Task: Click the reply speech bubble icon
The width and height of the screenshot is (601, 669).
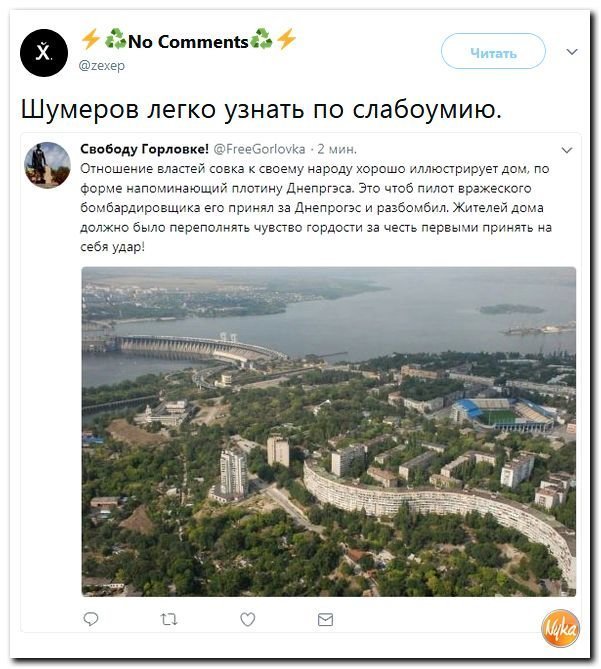Action: click(91, 619)
